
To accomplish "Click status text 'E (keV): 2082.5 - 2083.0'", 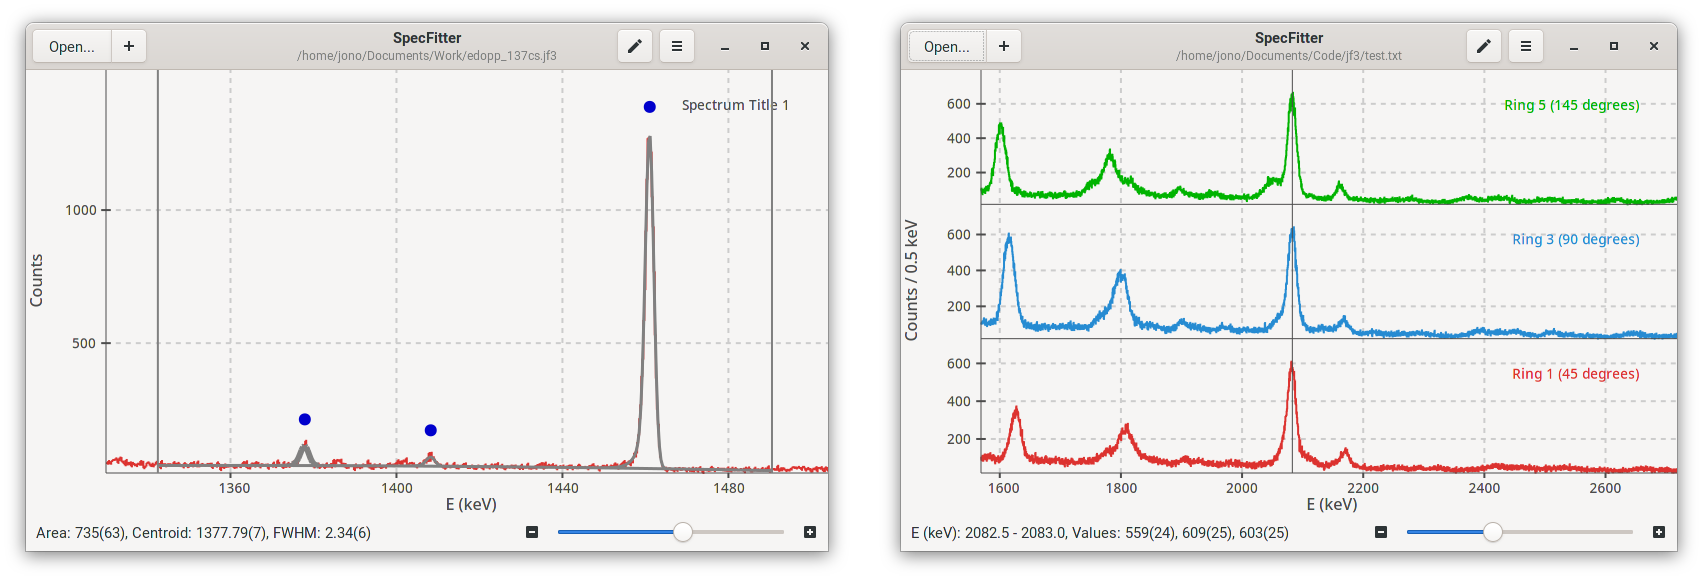I will [x=987, y=533].
